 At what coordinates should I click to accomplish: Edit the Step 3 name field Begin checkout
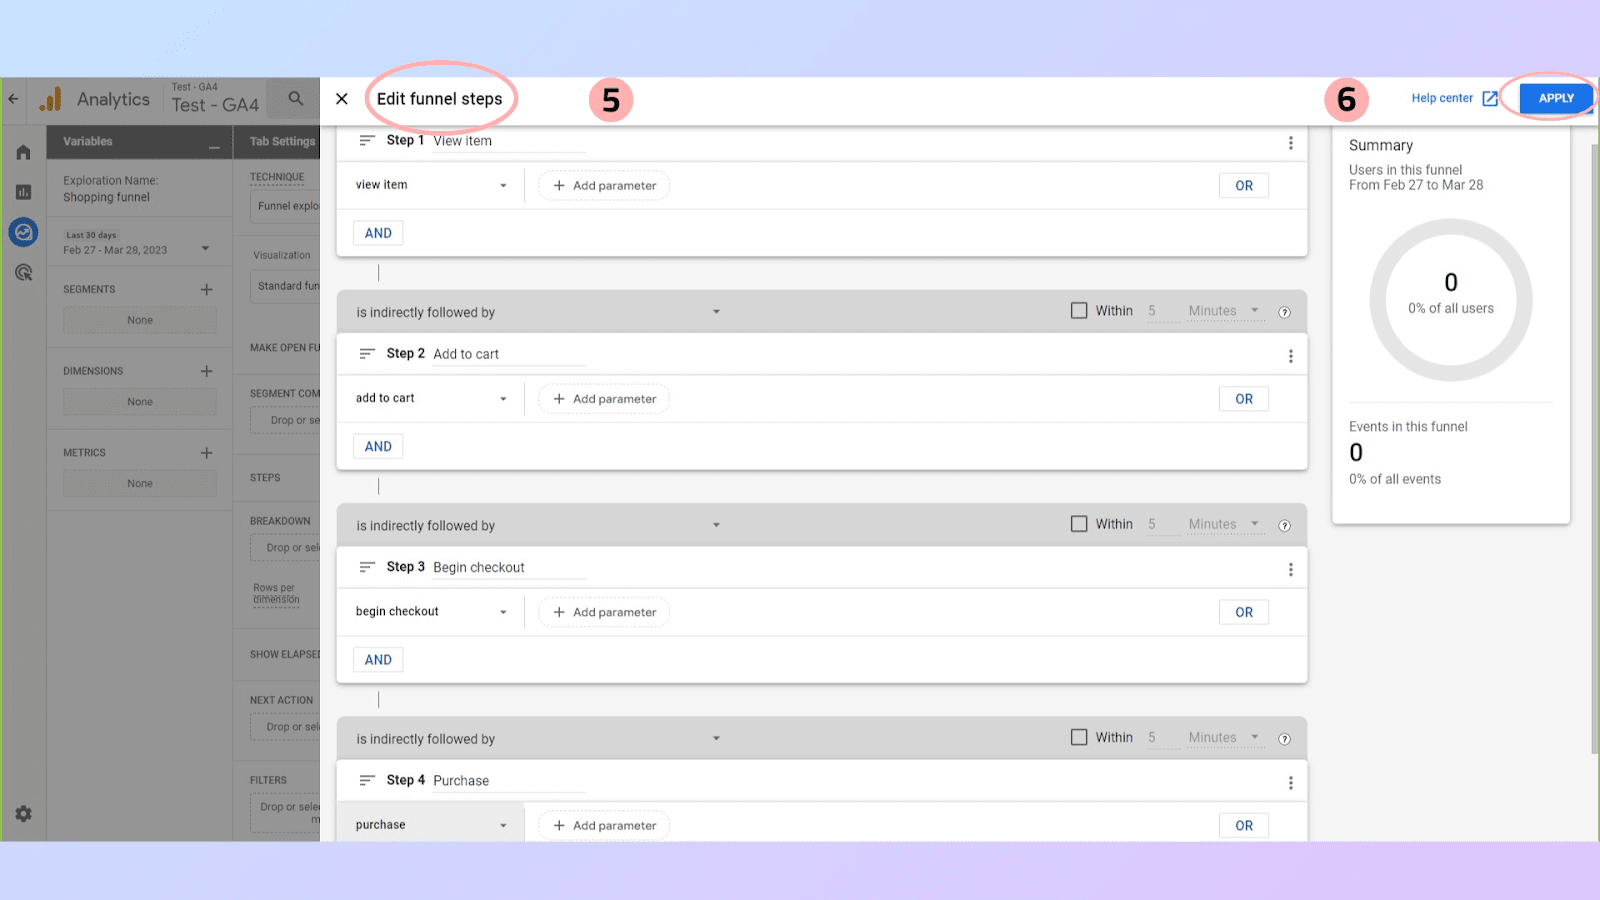[x=509, y=567]
